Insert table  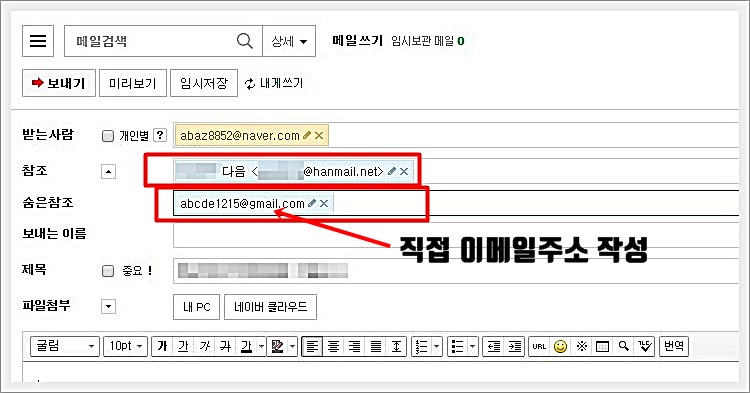click(x=602, y=346)
